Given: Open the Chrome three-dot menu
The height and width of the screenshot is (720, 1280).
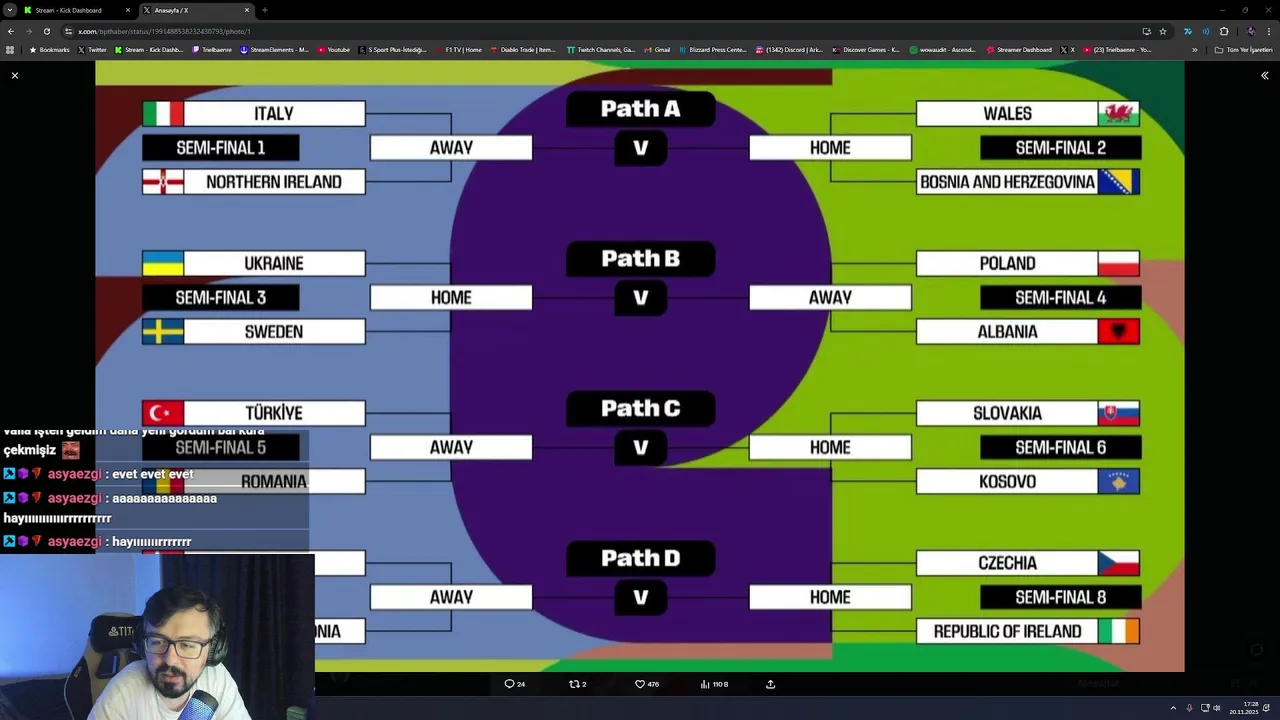Looking at the screenshot, I should click(x=1268, y=31).
